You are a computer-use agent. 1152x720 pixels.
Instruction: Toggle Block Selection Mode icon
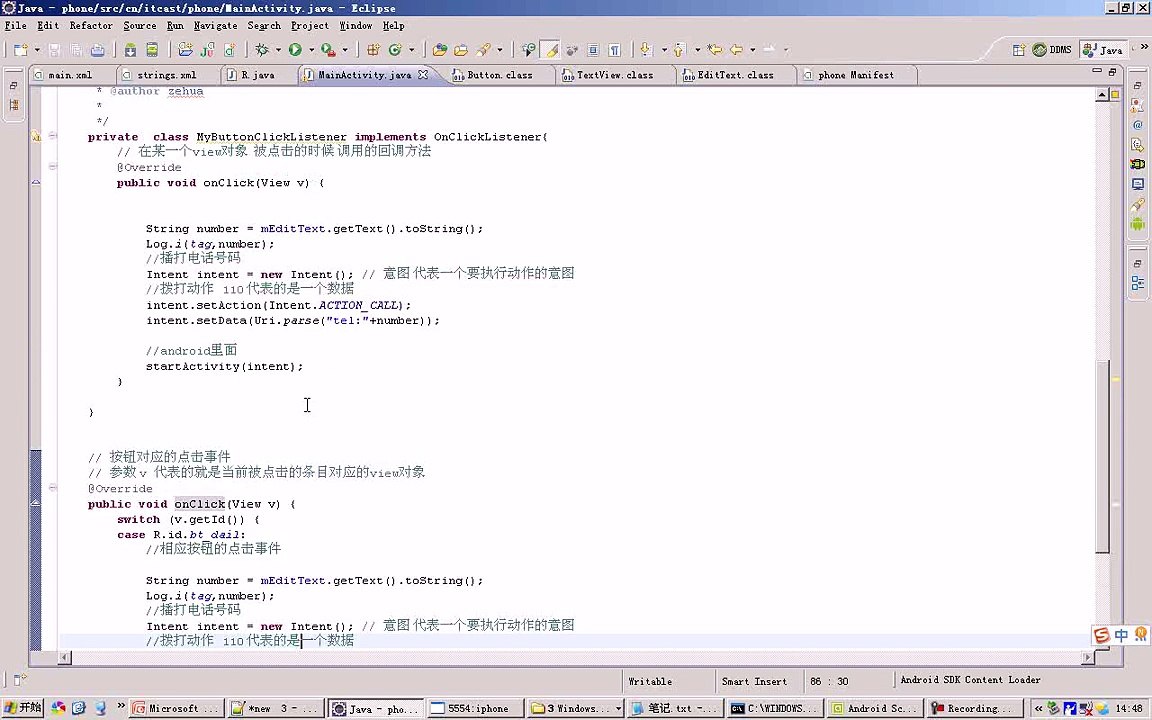pyautogui.click(x=593, y=50)
